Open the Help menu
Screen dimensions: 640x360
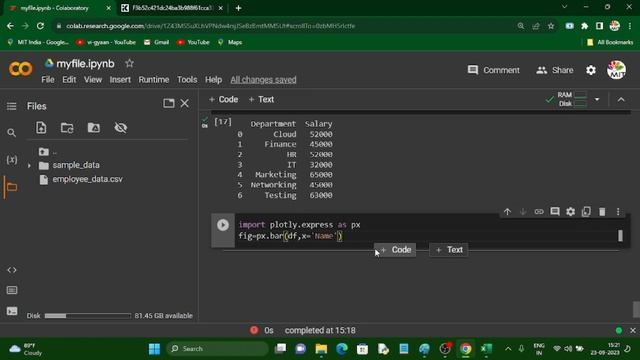point(213,80)
